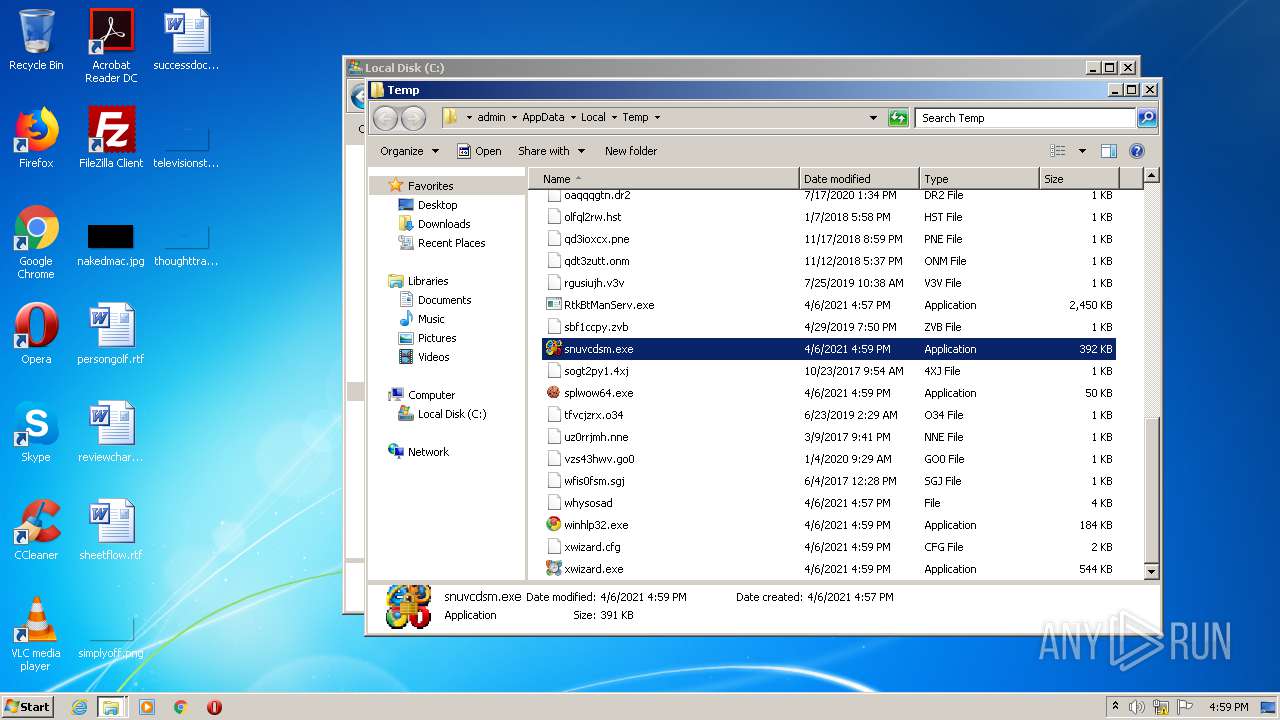The width and height of the screenshot is (1280, 720).
Task: Open the Start menu
Action: pyautogui.click(x=28, y=707)
